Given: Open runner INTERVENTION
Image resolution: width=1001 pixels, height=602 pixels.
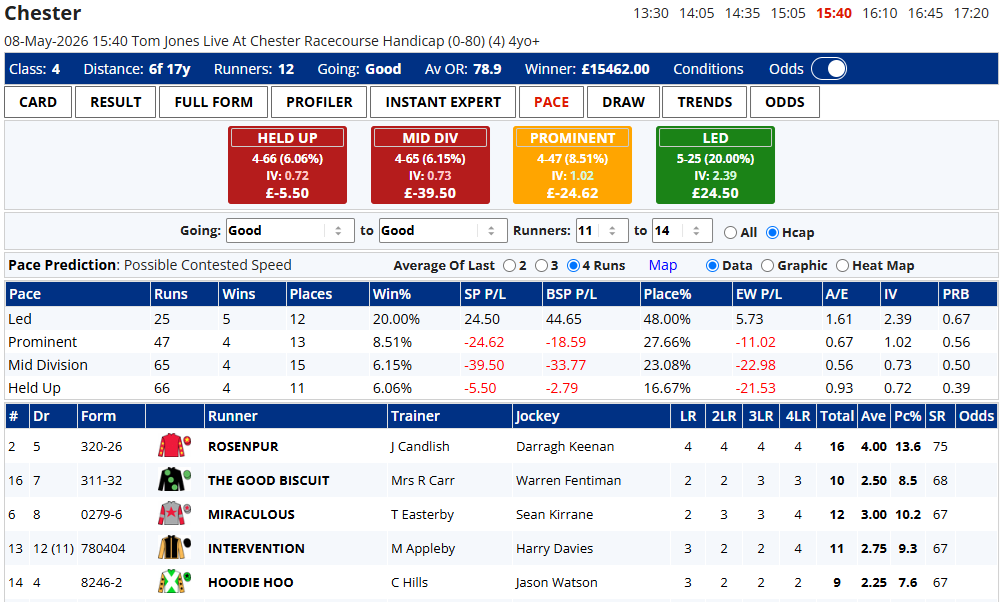Looking at the screenshot, I should pos(256,548).
